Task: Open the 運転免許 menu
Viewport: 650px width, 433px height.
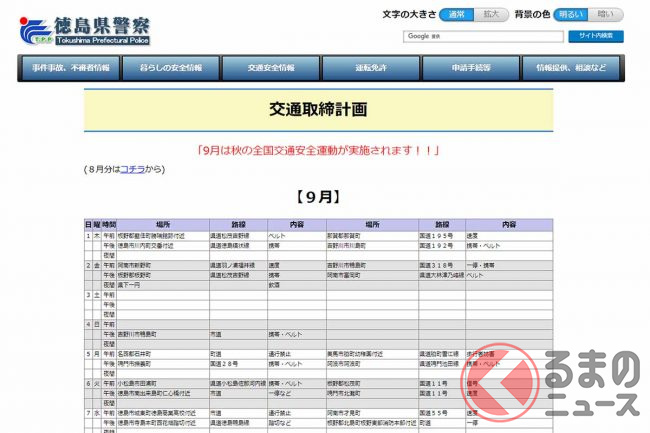Action: pos(371,68)
